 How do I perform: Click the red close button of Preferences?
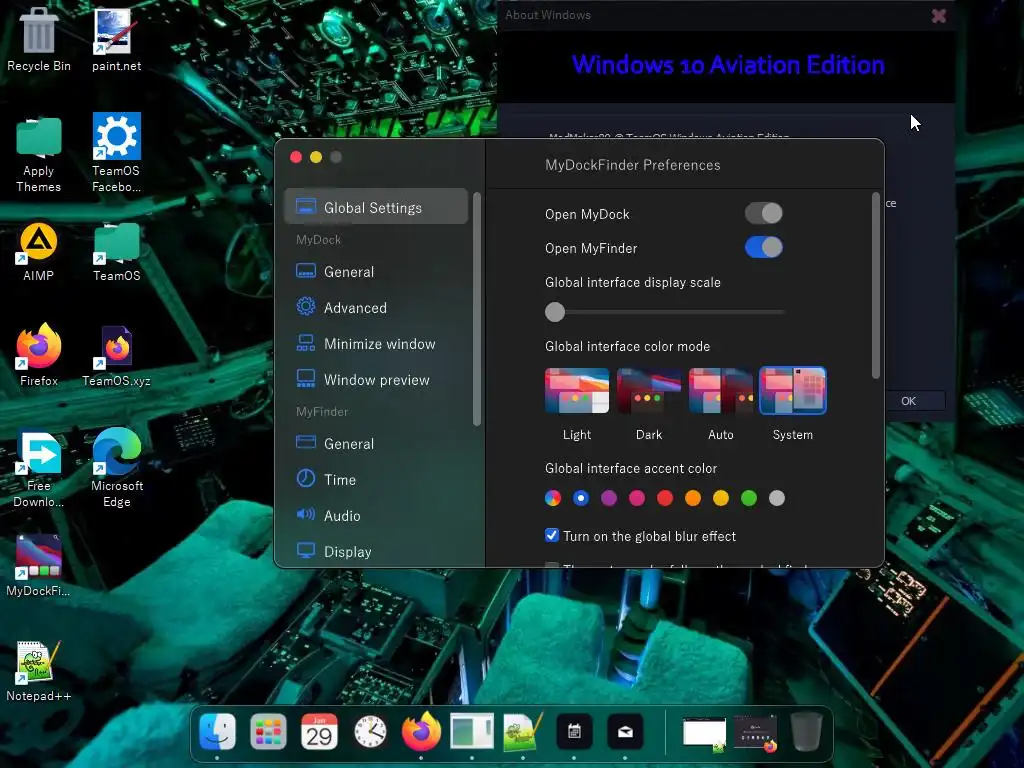296,157
